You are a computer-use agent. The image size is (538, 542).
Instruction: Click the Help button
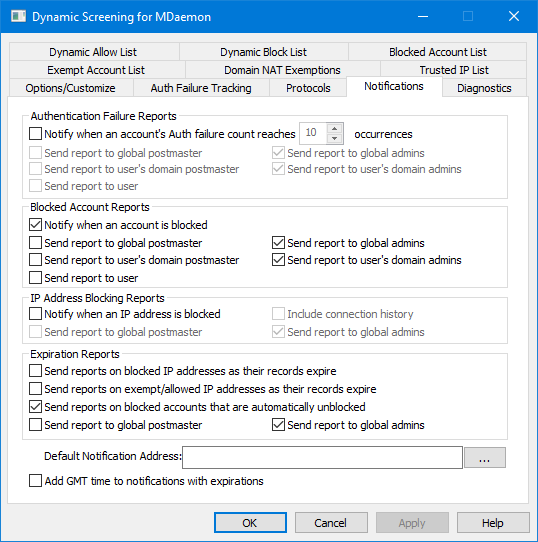coord(493,523)
